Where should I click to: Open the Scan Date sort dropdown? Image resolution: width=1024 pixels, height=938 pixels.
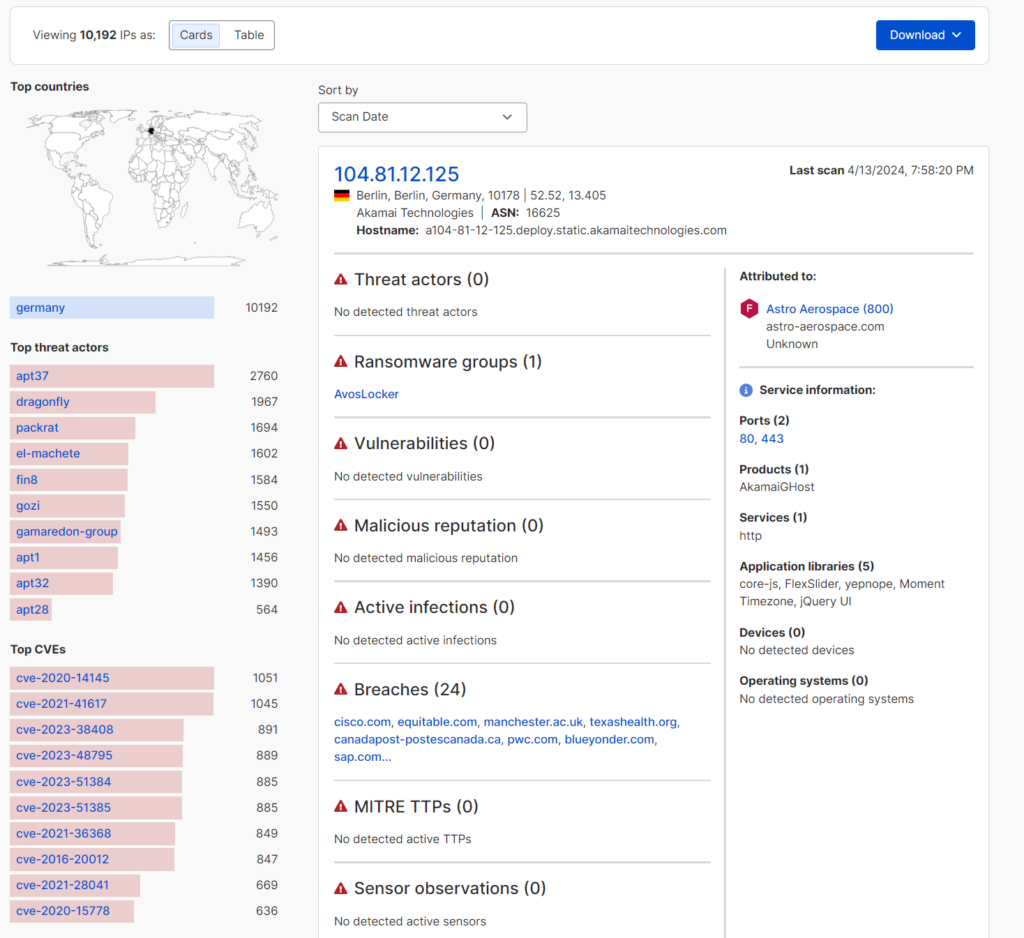click(422, 117)
